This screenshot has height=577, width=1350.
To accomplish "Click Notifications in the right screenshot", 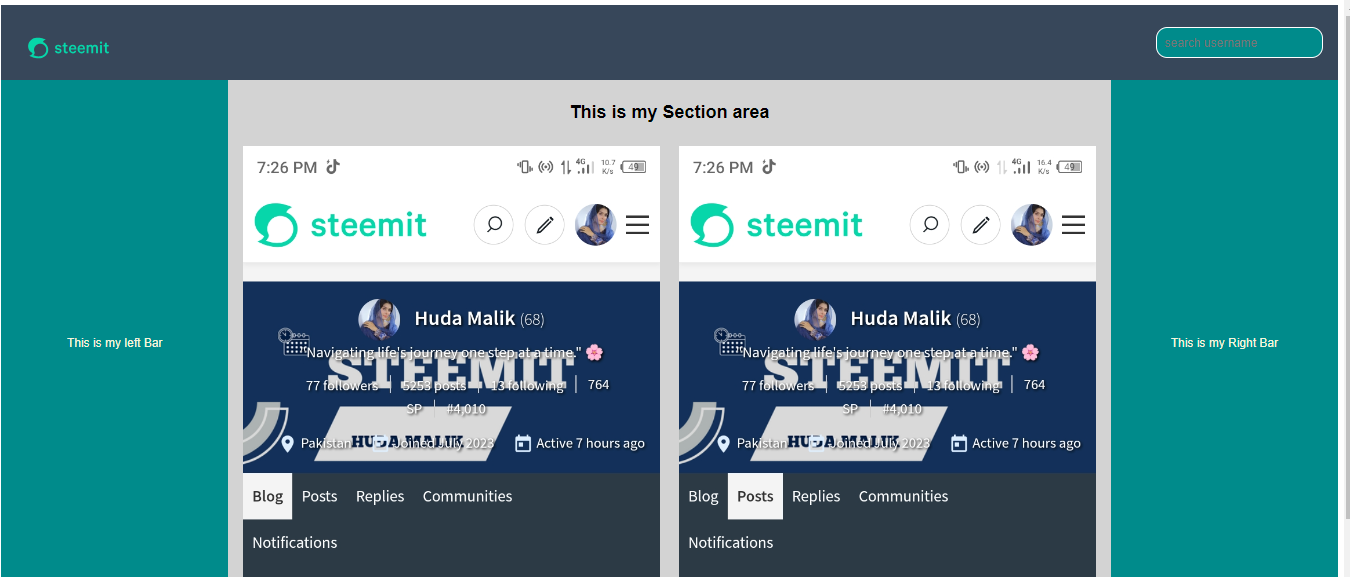I will pos(731,542).
